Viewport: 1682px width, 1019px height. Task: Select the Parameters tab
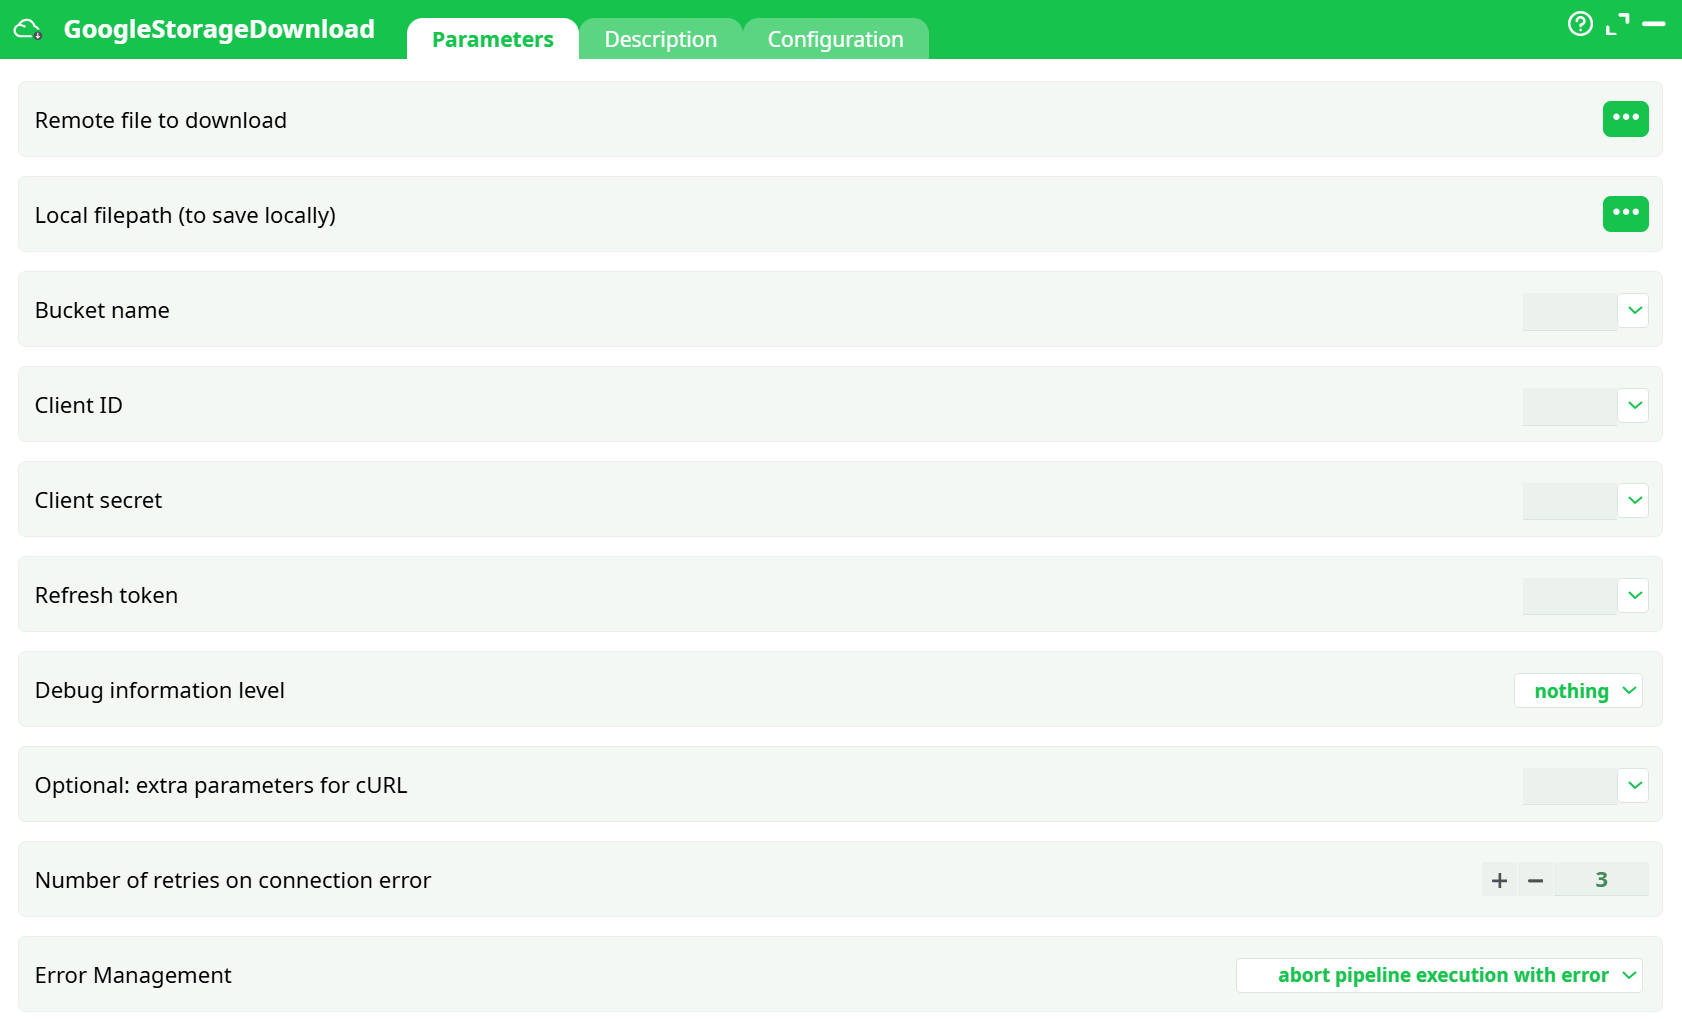(x=492, y=39)
